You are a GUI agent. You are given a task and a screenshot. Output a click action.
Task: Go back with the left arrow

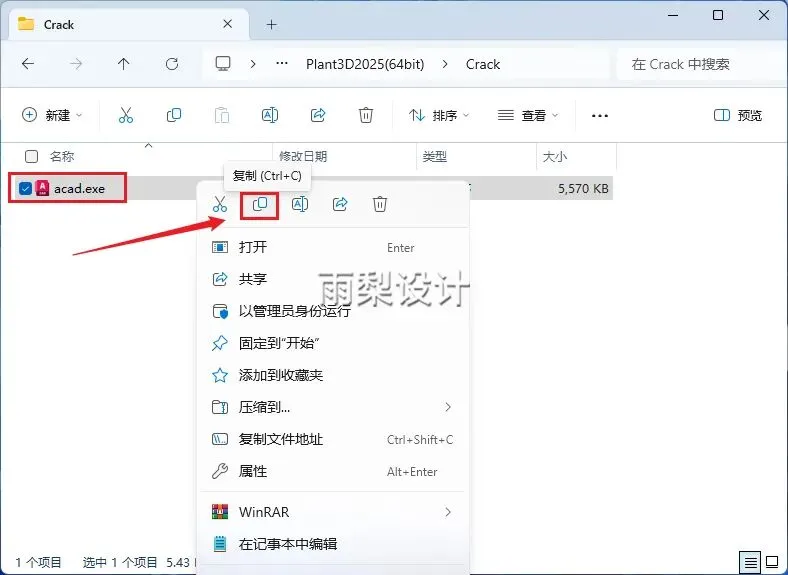(x=28, y=64)
